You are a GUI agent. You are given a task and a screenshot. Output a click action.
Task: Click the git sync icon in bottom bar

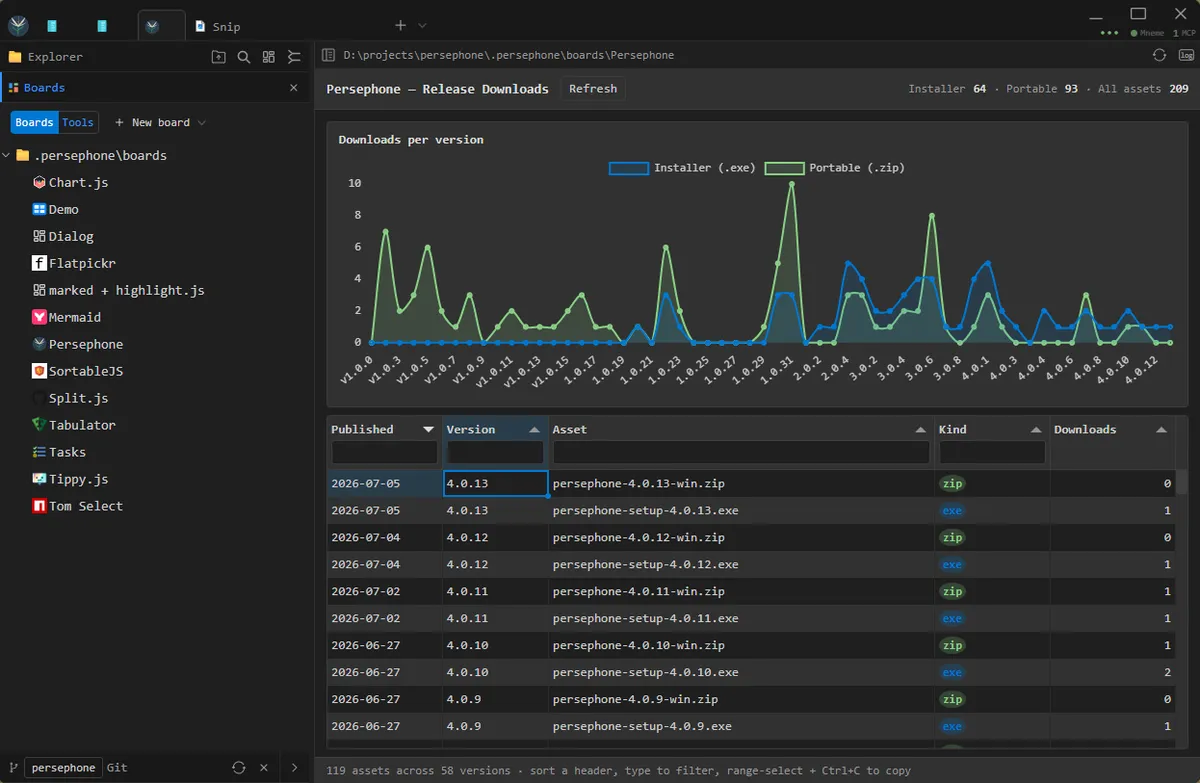pyautogui.click(x=239, y=767)
